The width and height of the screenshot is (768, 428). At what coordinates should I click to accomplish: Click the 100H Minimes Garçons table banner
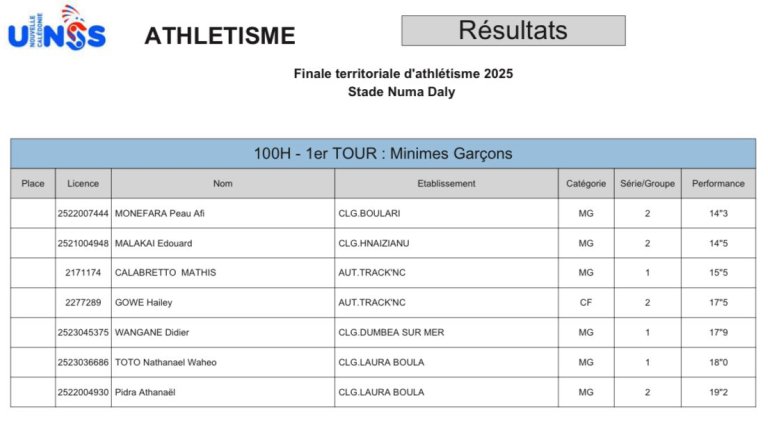(383, 154)
